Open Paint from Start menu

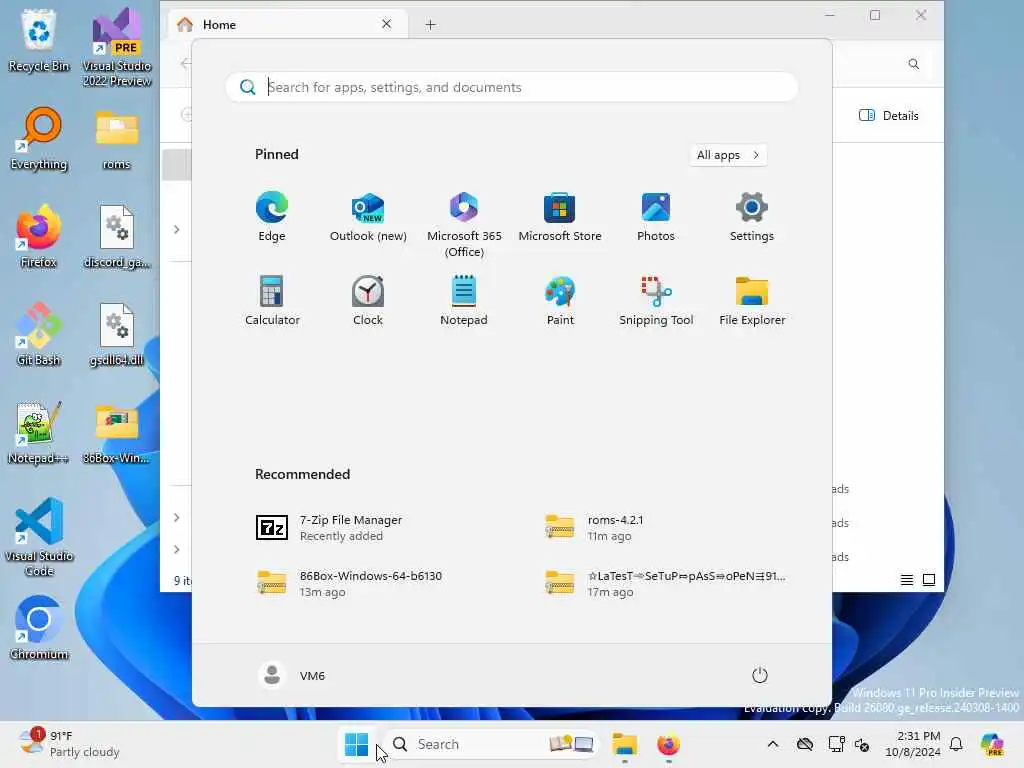coord(560,300)
